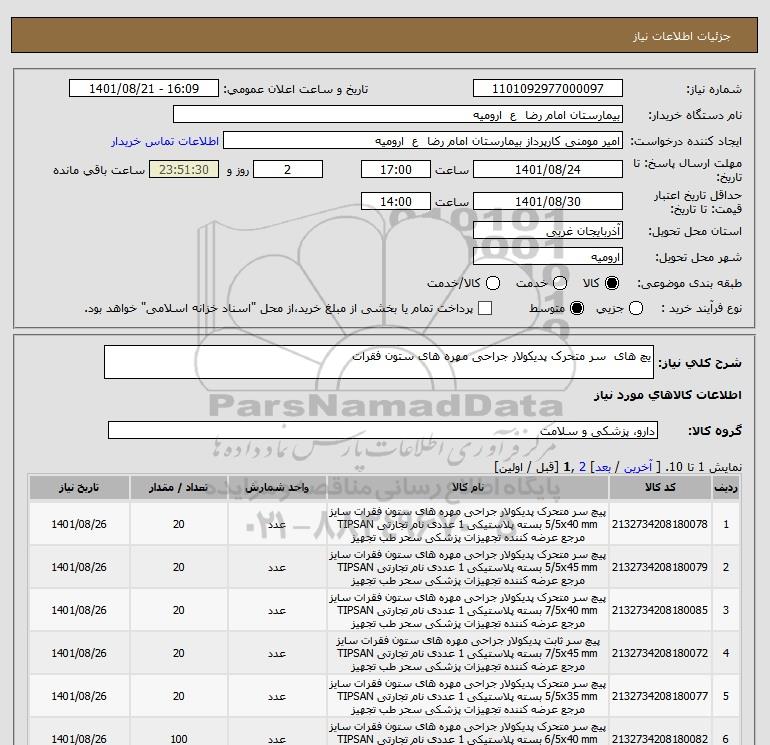This screenshot has width=770, height=745.
Task: Click row 3 product name with 7/5x40 mm
Action: [x=468, y=610]
